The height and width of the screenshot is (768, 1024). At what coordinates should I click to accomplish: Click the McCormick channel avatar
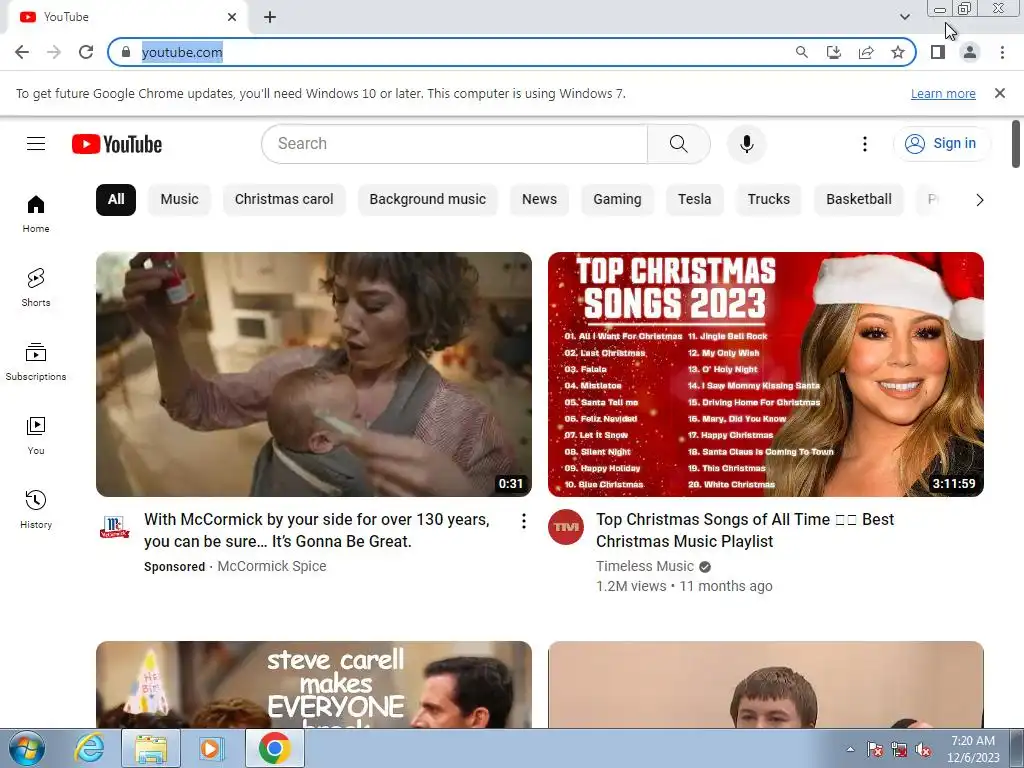pyautogui.click(x=114, y=527)
